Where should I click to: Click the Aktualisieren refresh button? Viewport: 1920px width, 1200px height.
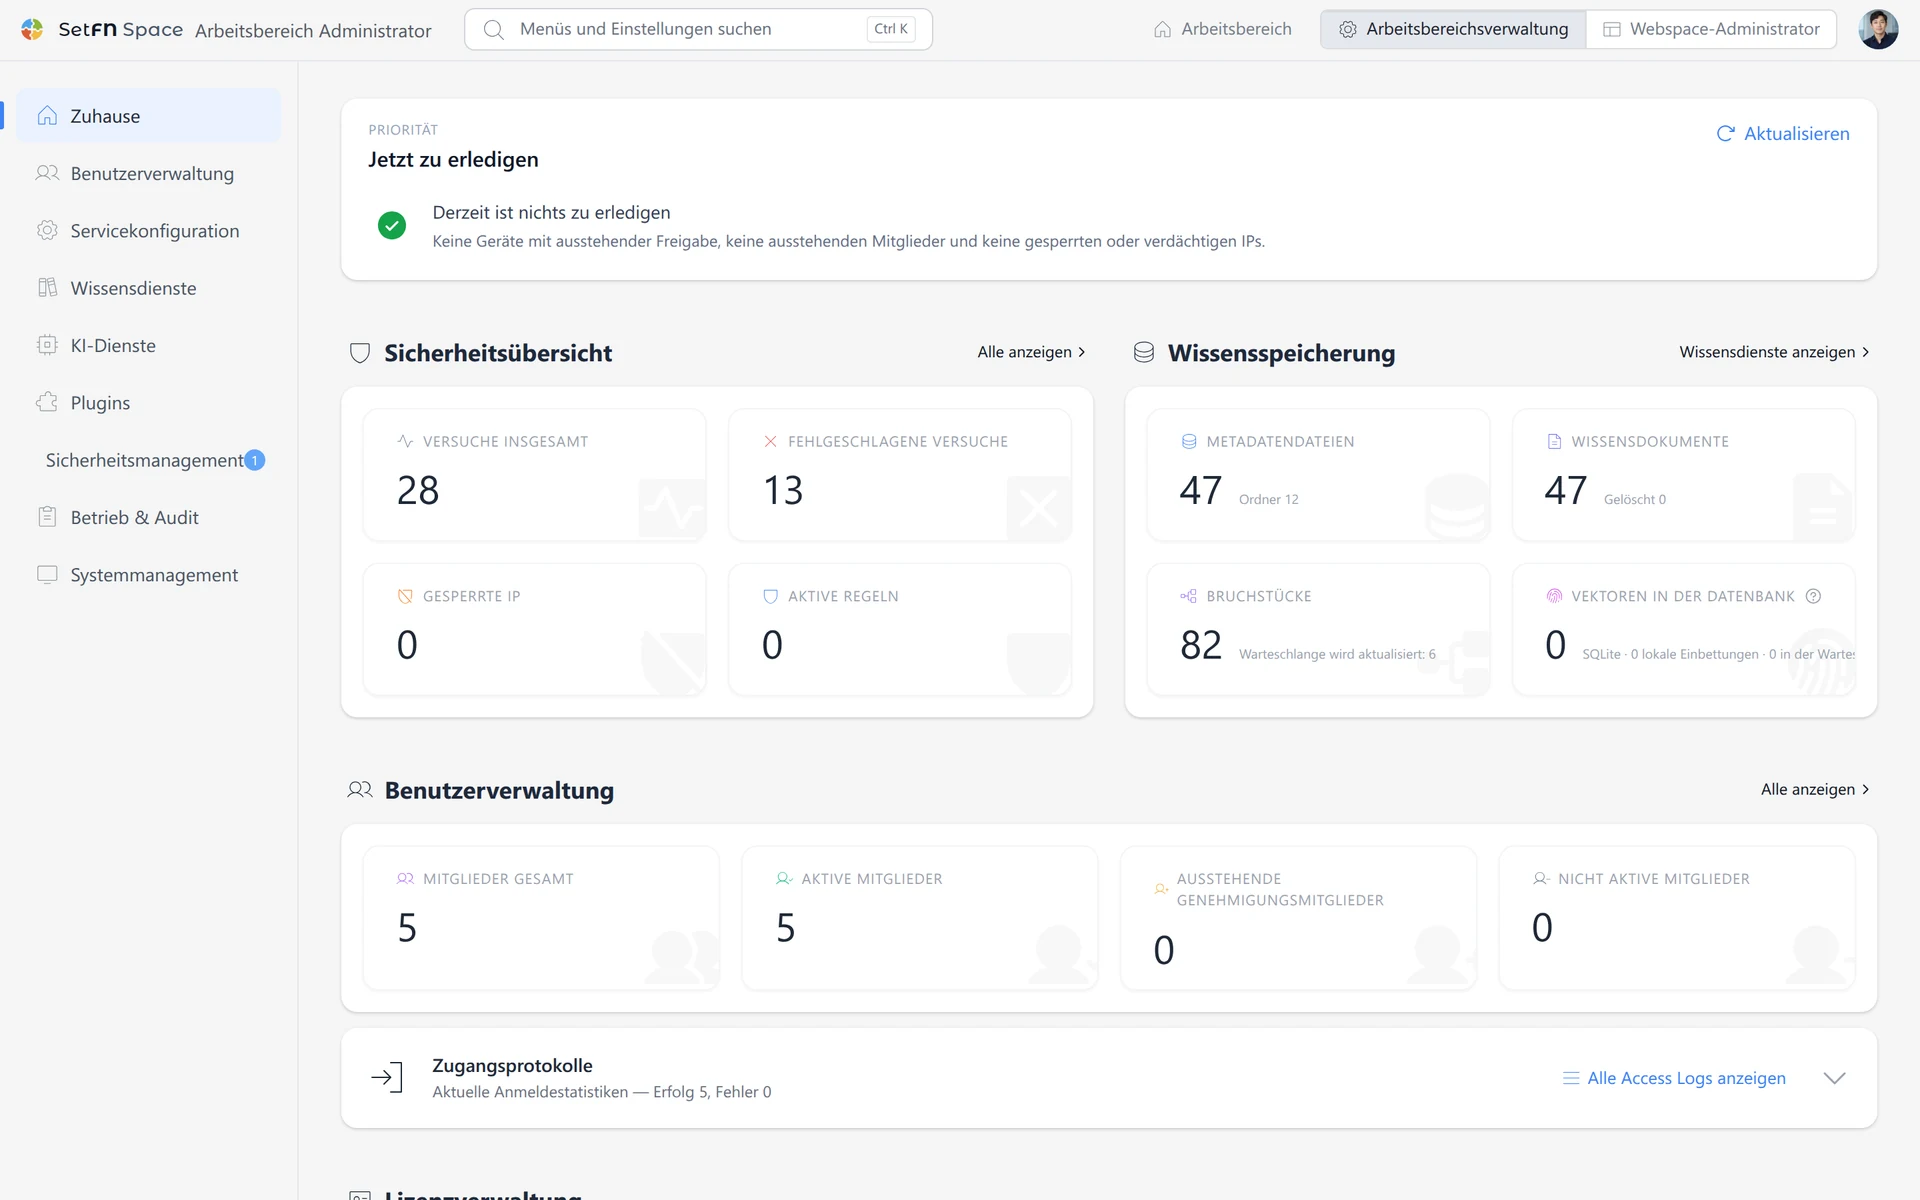(1783, 133)
